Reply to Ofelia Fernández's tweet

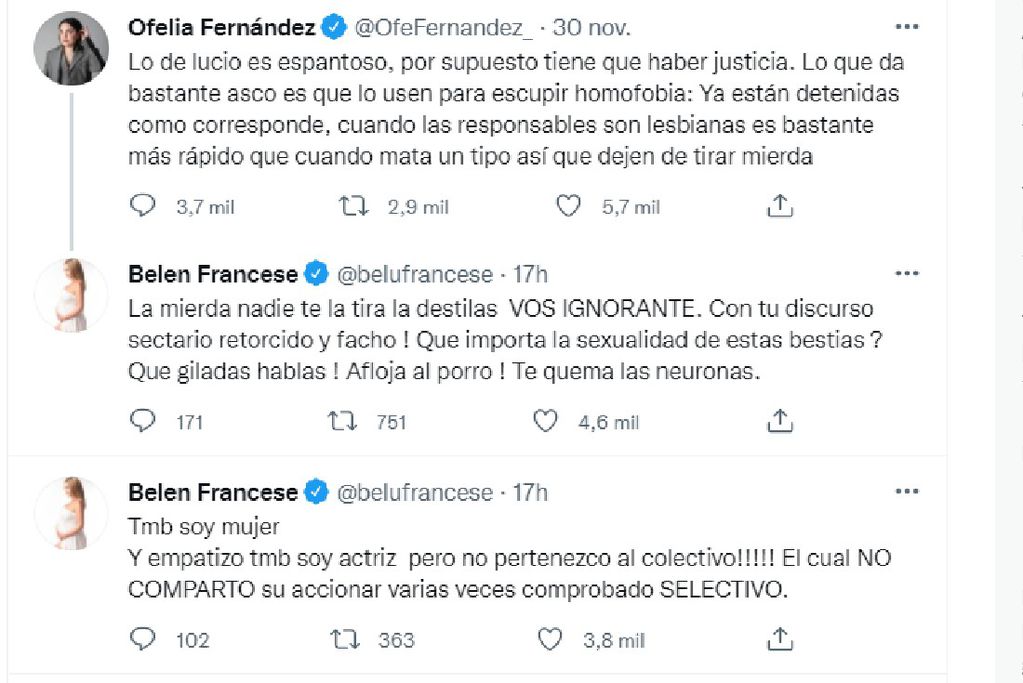pyautogui.click(x=145, y=206)
